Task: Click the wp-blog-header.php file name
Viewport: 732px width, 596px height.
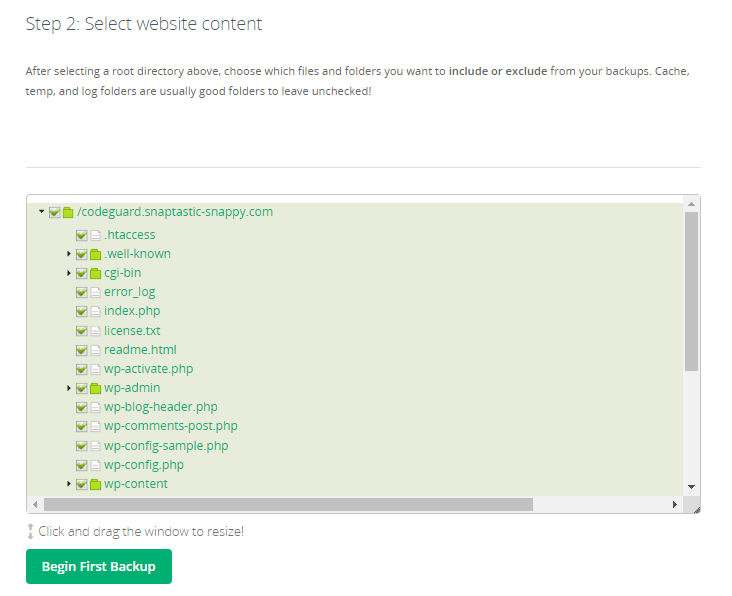Action: click(x=160, y=407)
